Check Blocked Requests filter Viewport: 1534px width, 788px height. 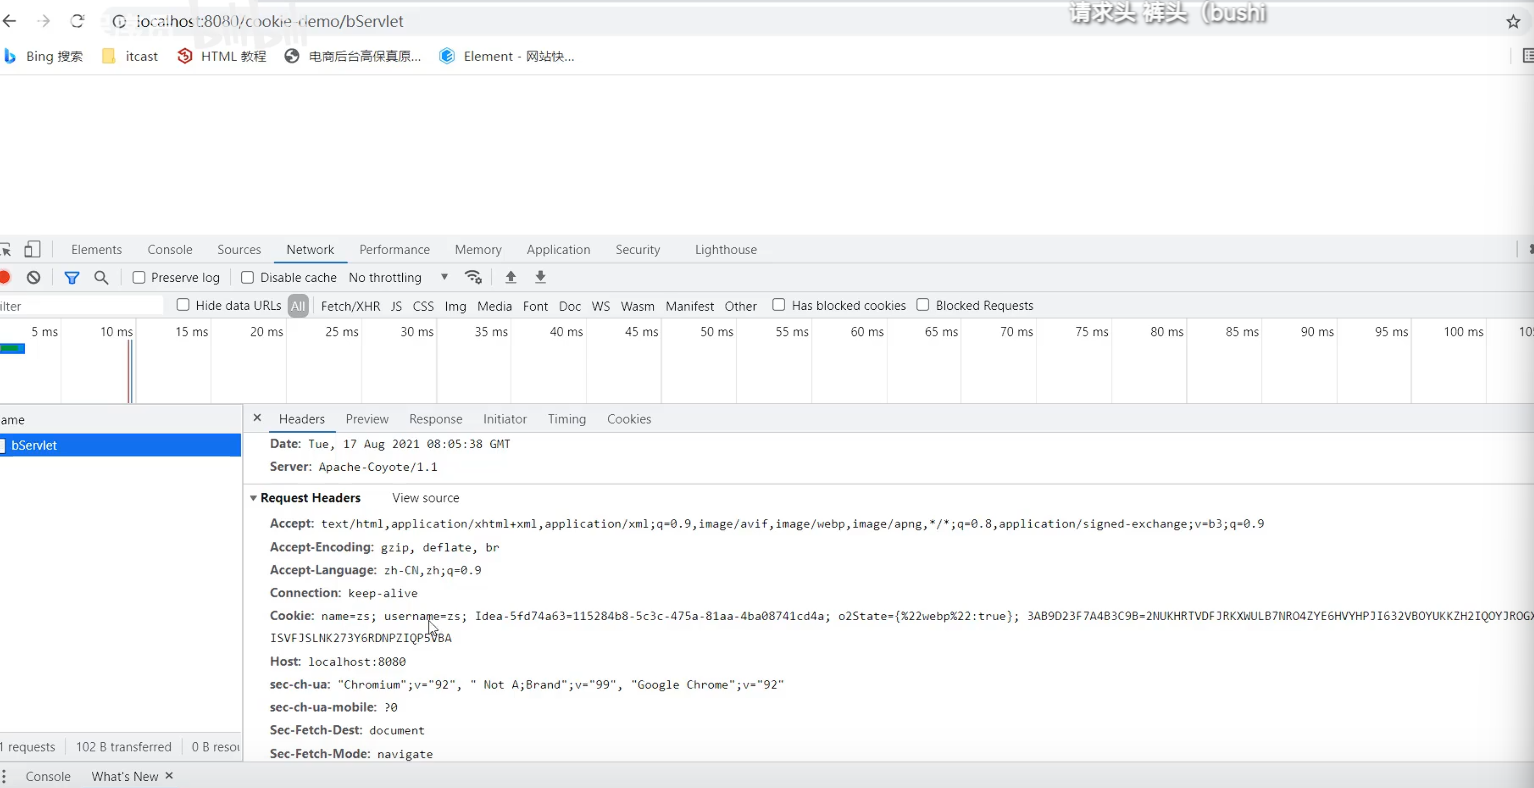[x=923, y=305]
